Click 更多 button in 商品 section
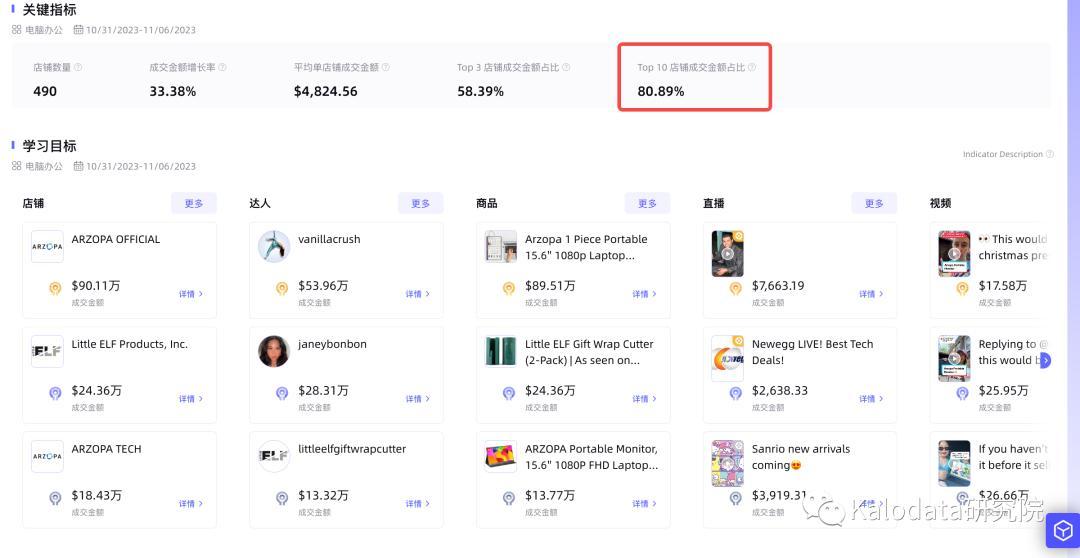 [x=647, y=203]
